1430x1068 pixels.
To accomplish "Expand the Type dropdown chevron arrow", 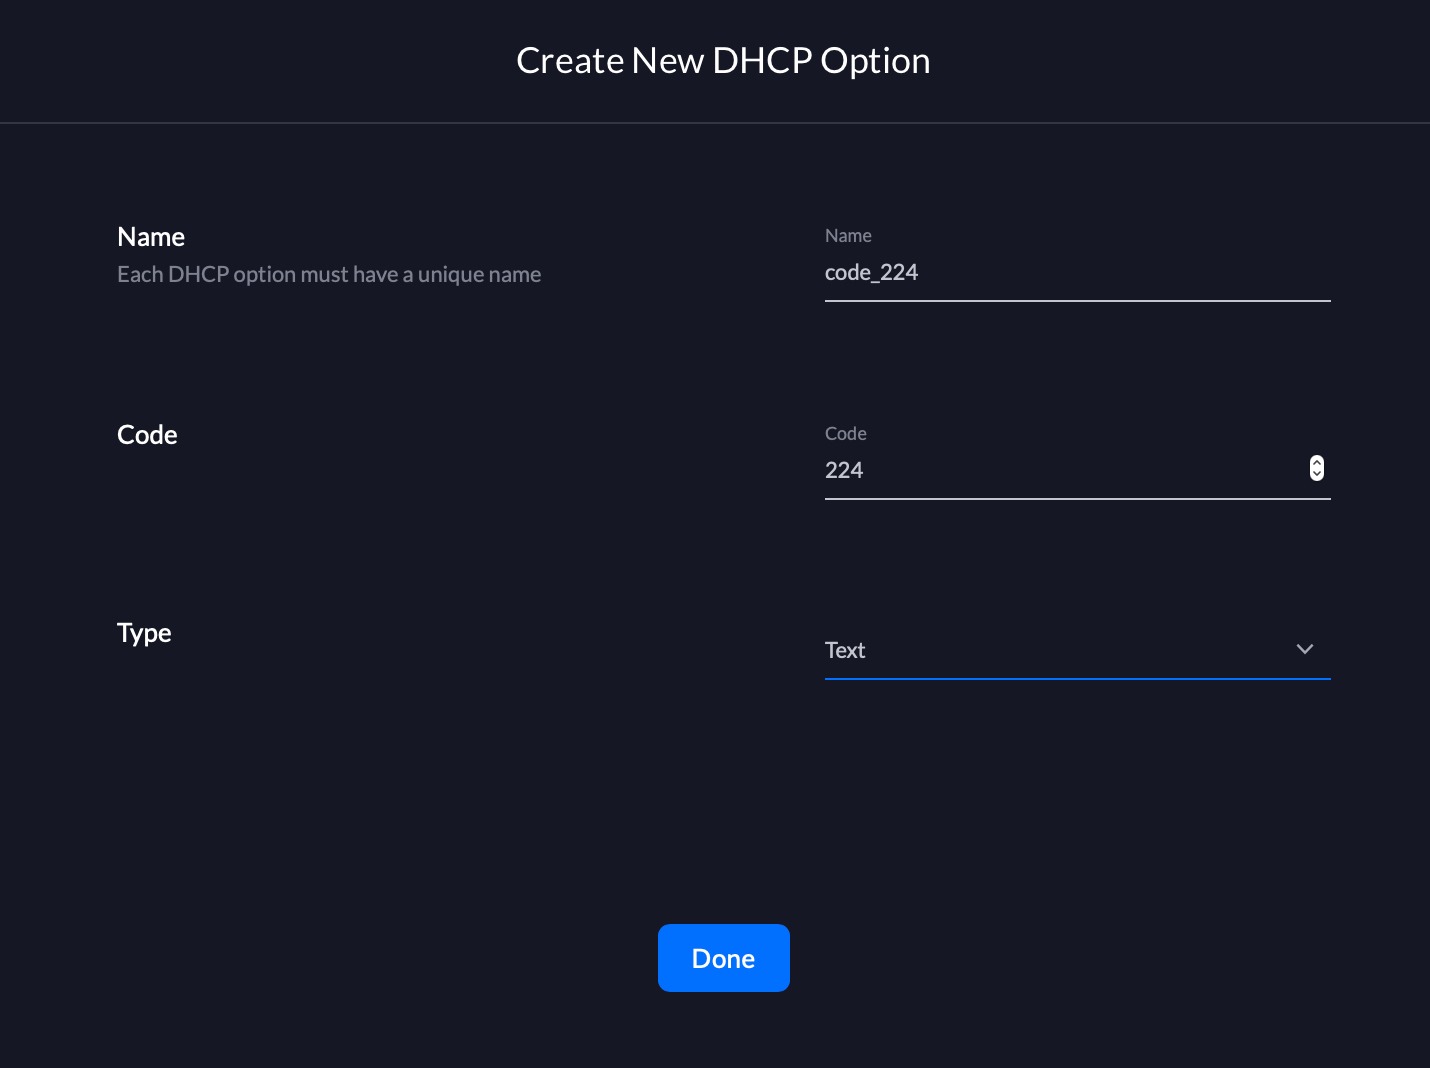I will point(1304,649).
